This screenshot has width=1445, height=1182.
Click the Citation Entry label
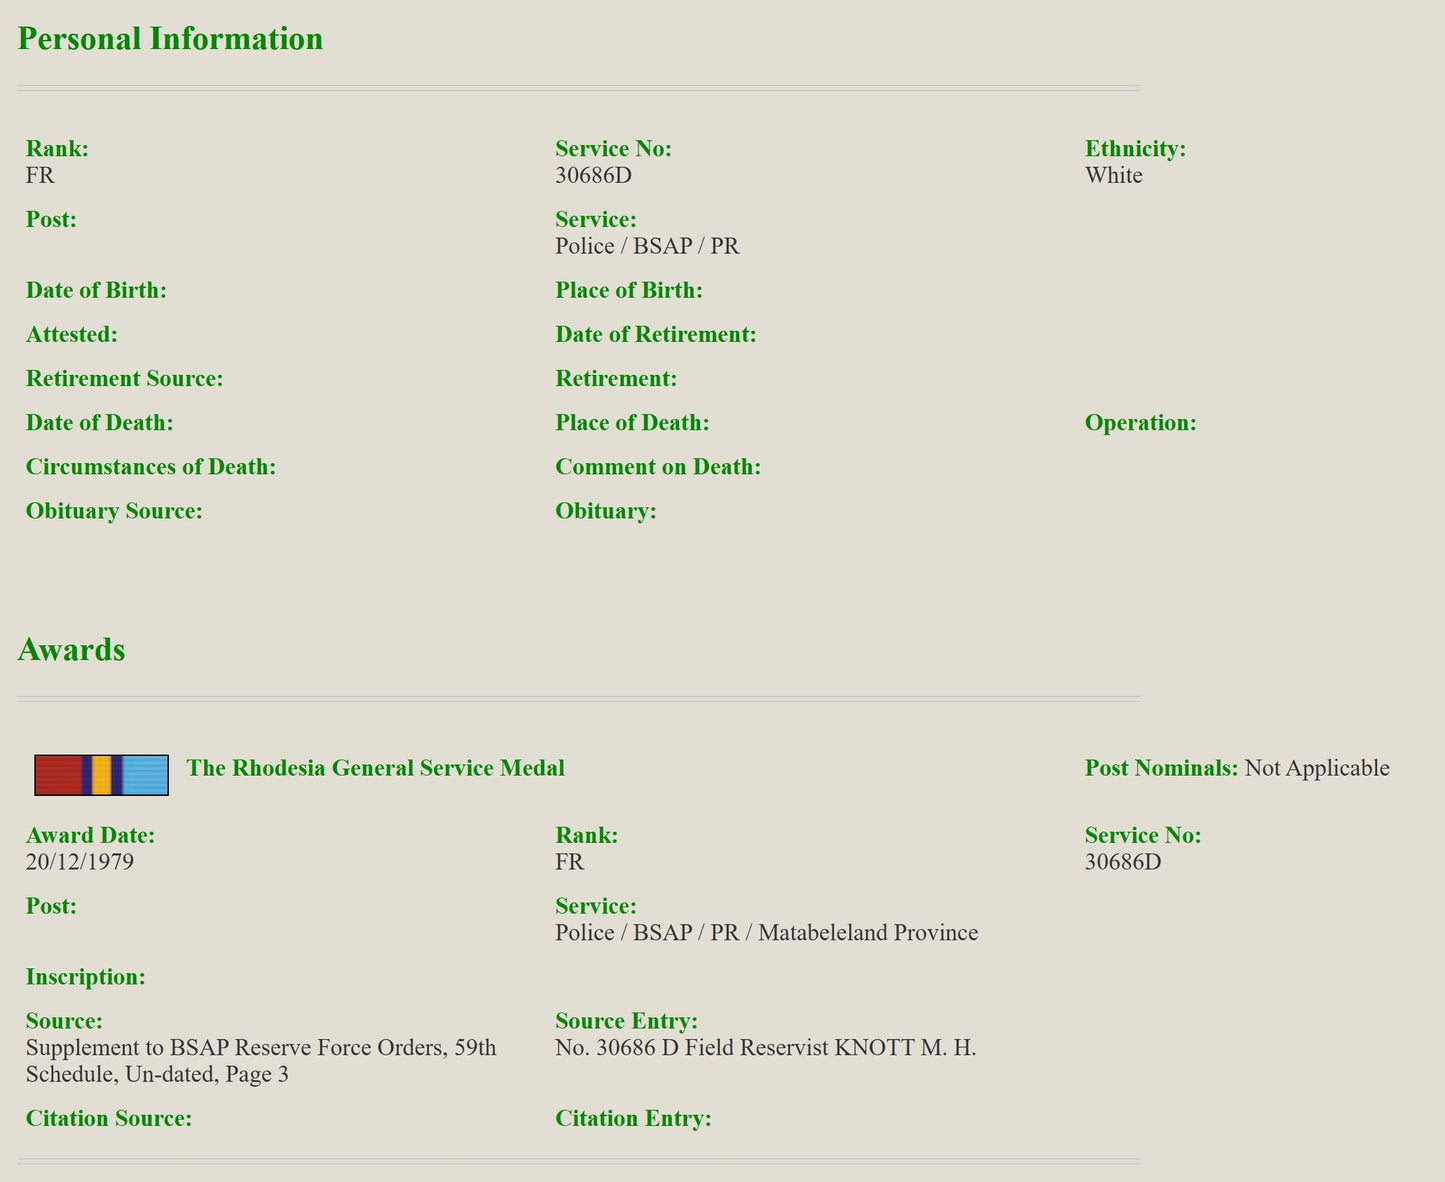coord(634,1118)
